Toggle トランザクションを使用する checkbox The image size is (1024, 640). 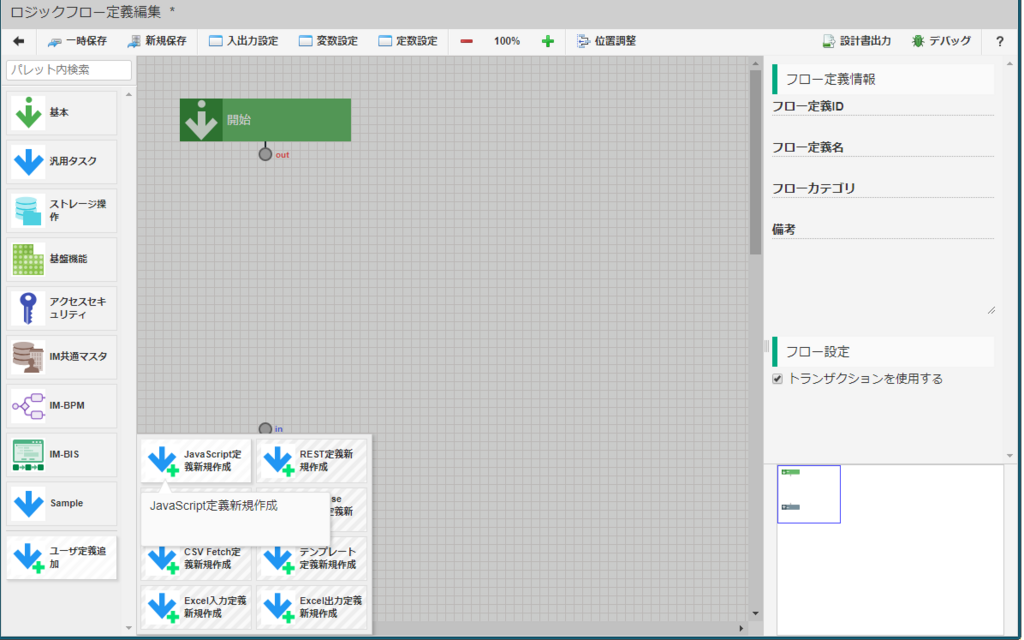coord(777,379)
